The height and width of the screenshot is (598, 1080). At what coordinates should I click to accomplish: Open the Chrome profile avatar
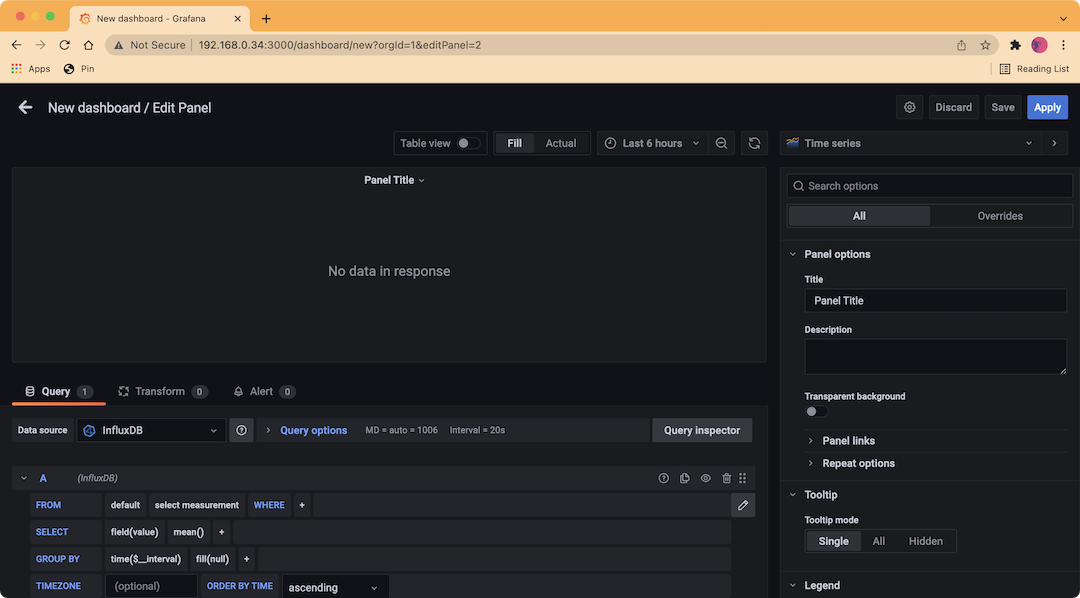click(x=1039, y=45)
